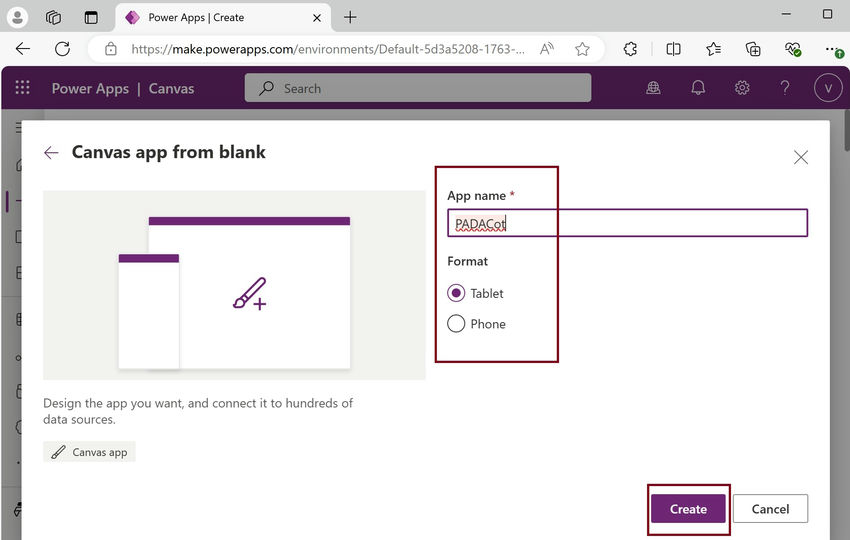Close the Power Apps | Create tab
This screenshot has height=540, width=850.
tap(317, 18)
